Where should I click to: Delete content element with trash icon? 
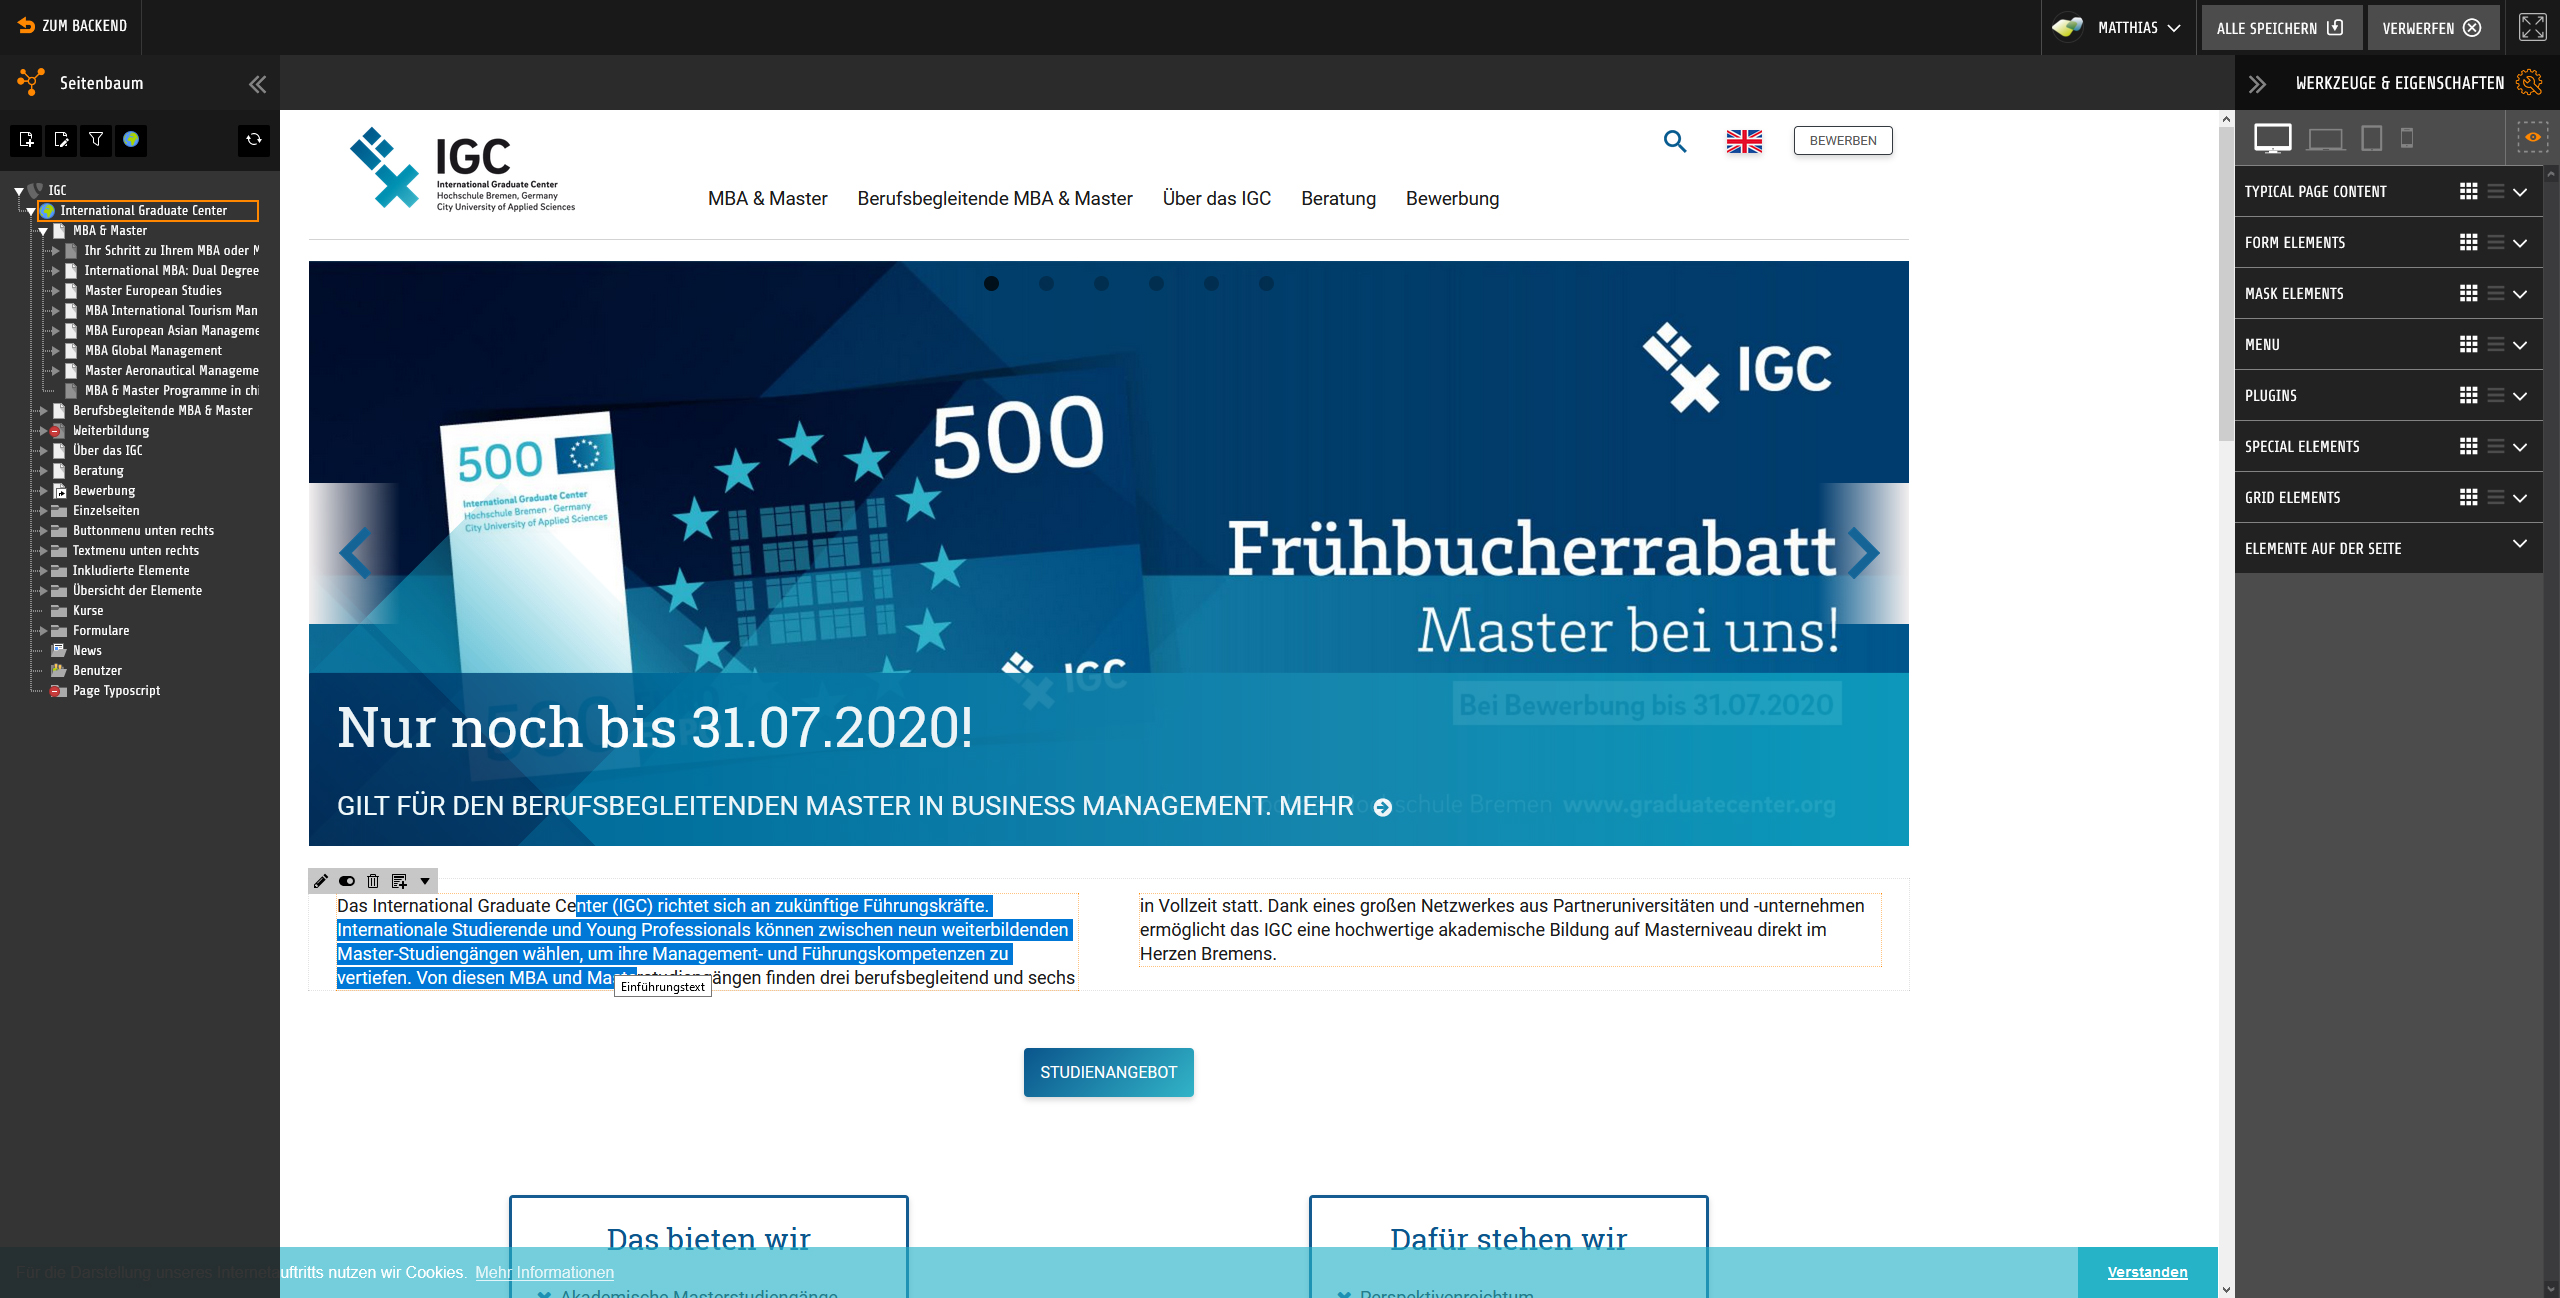point(373,881)
